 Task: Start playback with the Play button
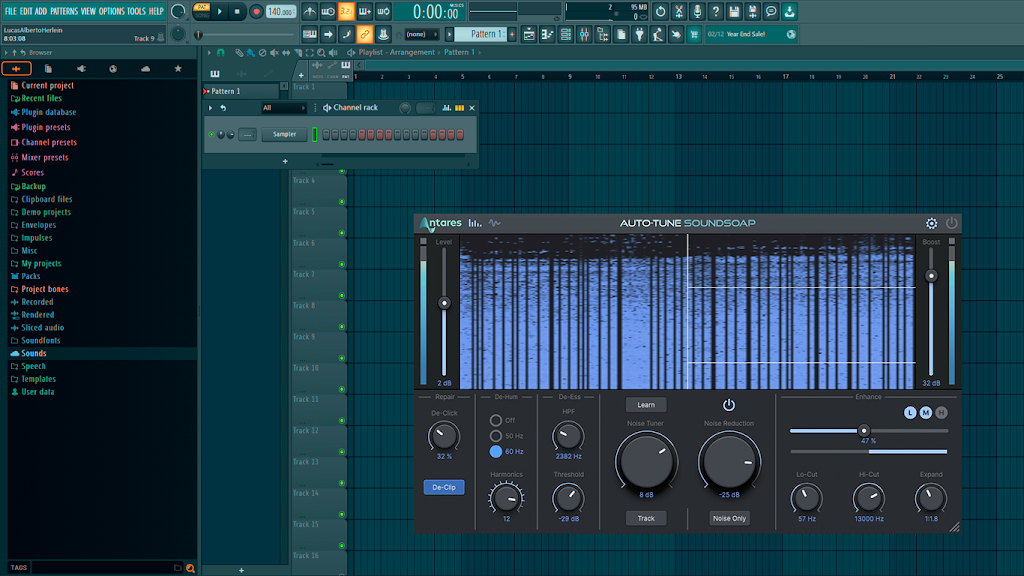point(220,11)
